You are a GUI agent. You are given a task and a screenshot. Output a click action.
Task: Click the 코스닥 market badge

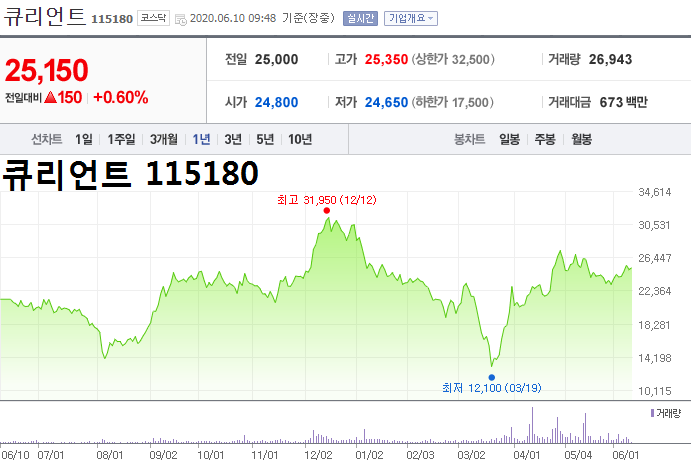(153, 18)
